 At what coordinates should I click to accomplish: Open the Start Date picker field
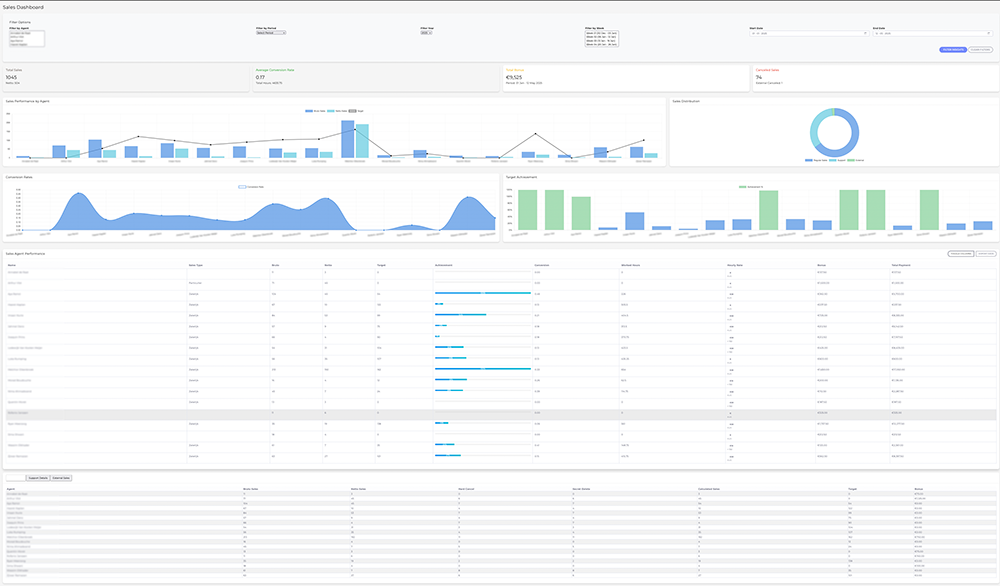(x=808, y=33)
